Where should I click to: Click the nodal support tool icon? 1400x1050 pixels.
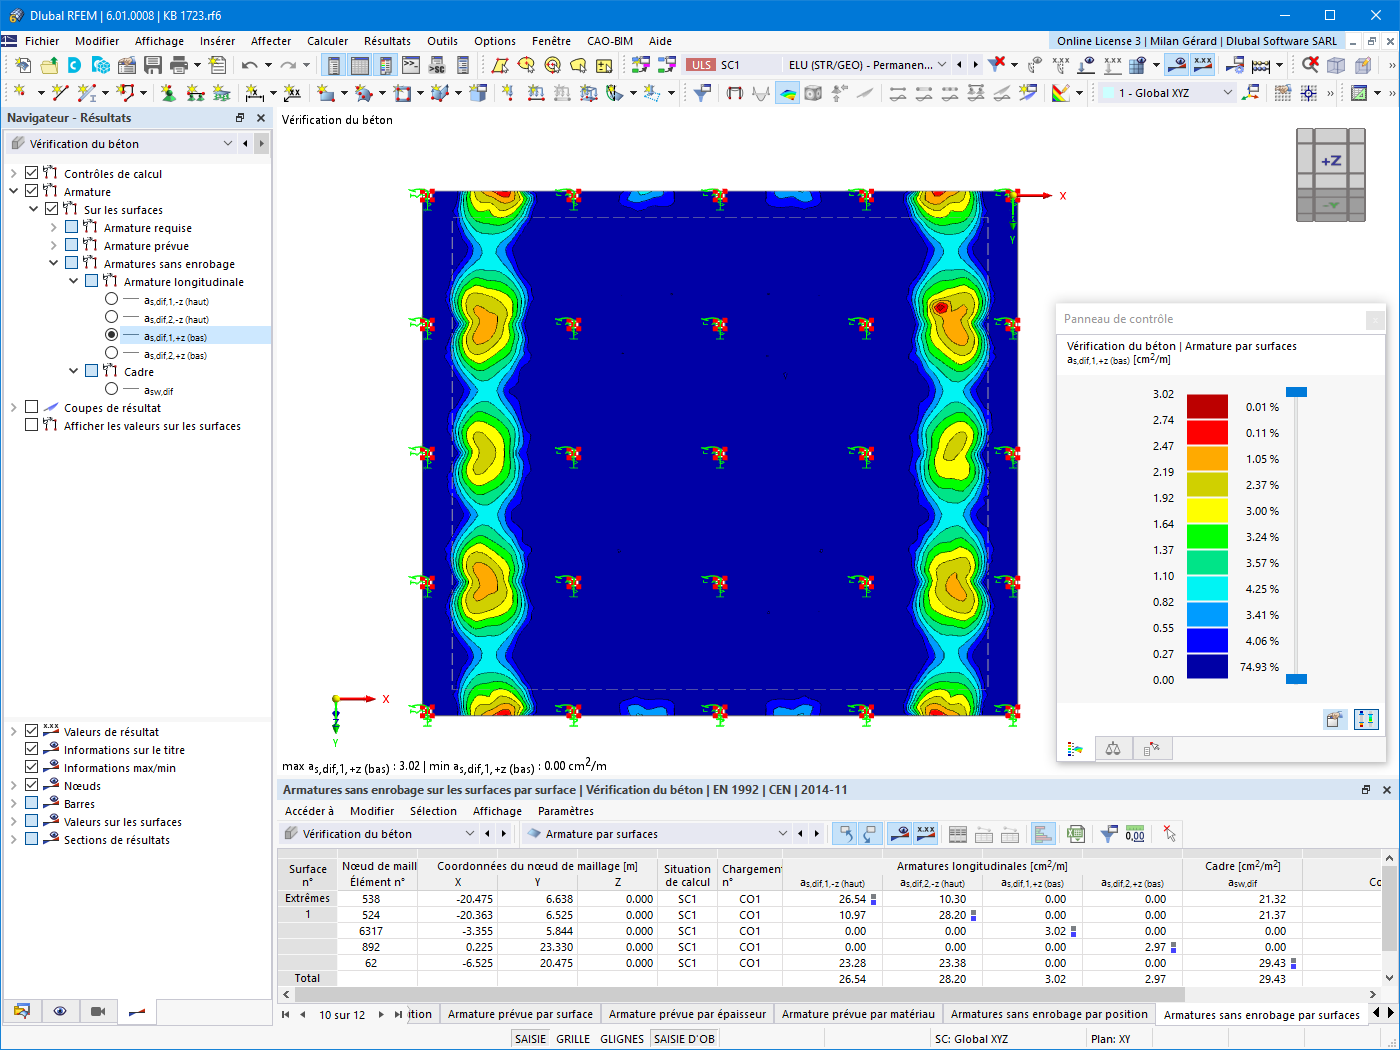point(168,93)
